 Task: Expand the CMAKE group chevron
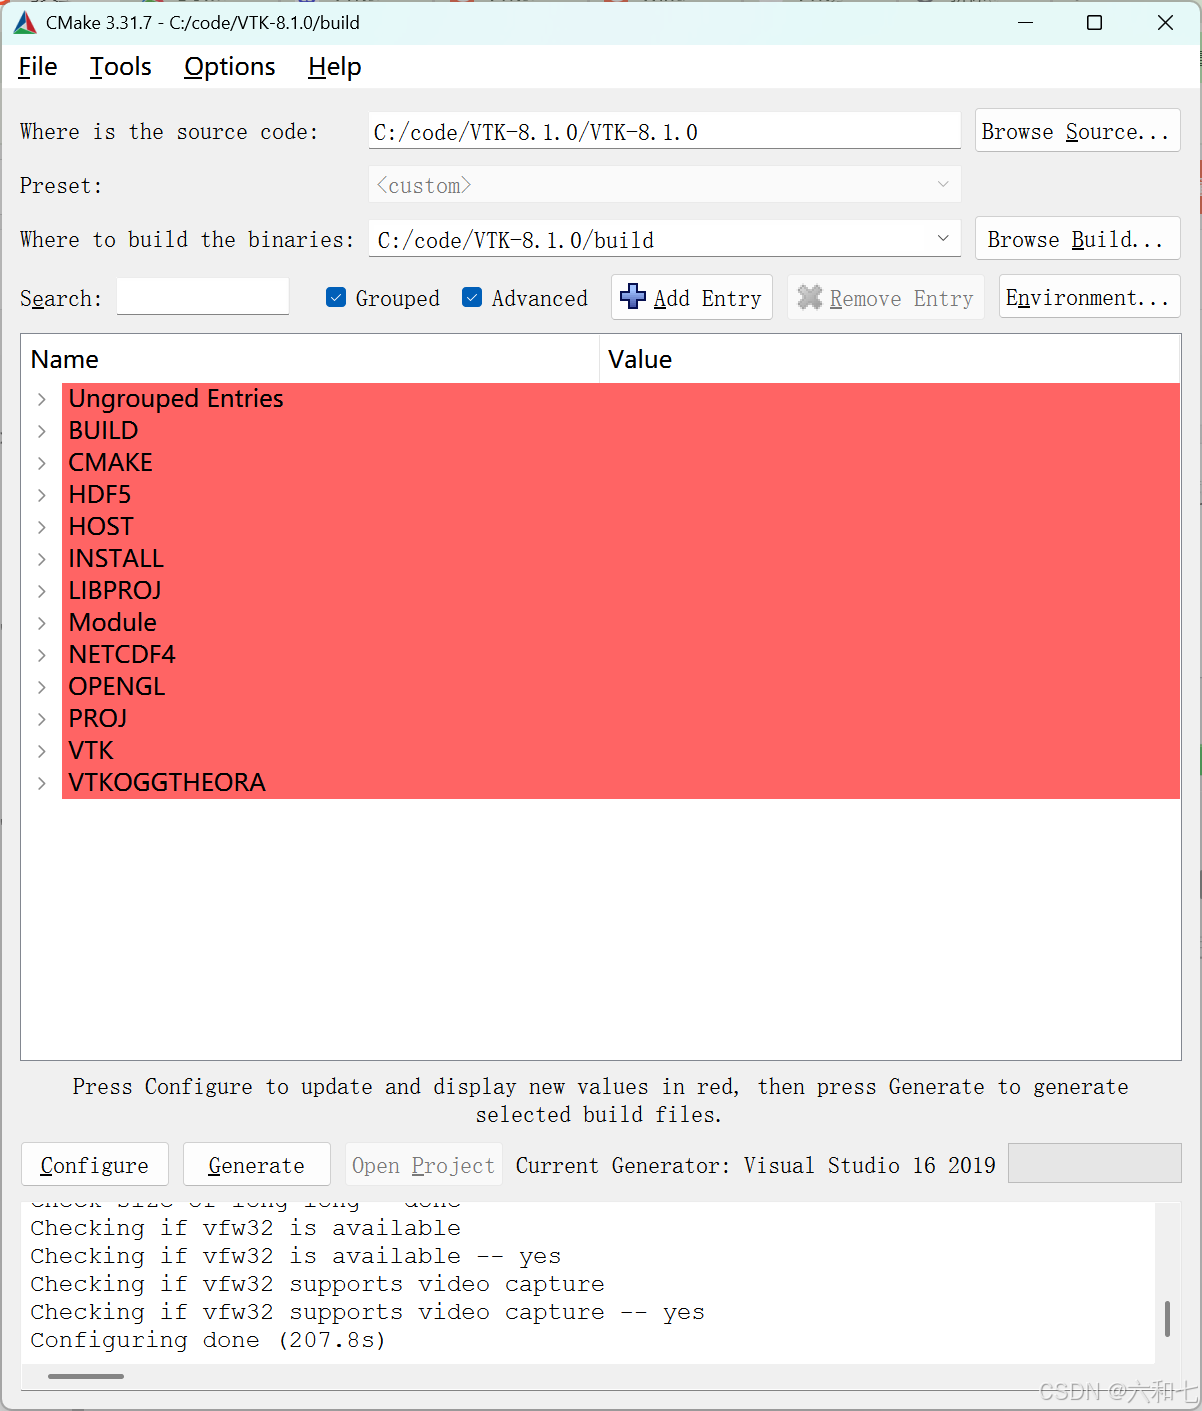point(42,463)
